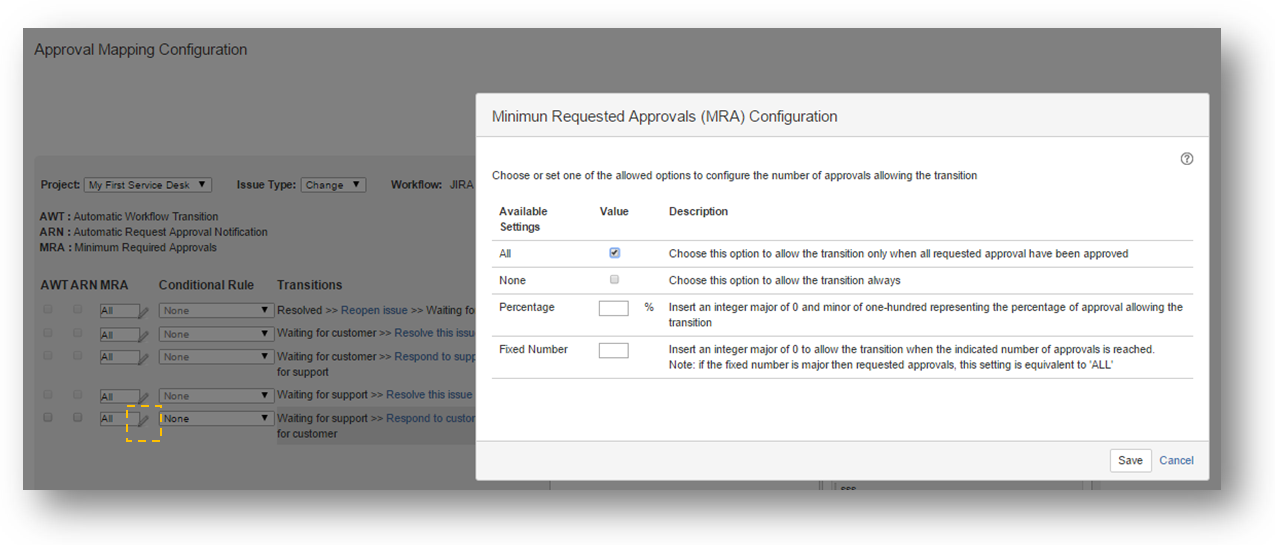This screenshot has width=1275, height=545.
Task: Expand Conditional Rule dropdown in first row
Action: tap(216, 311)
